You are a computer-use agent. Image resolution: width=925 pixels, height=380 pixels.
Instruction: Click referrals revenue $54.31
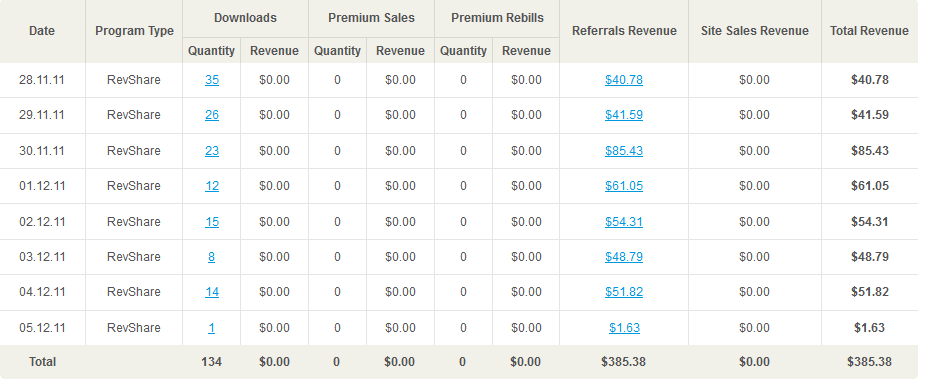624,222
